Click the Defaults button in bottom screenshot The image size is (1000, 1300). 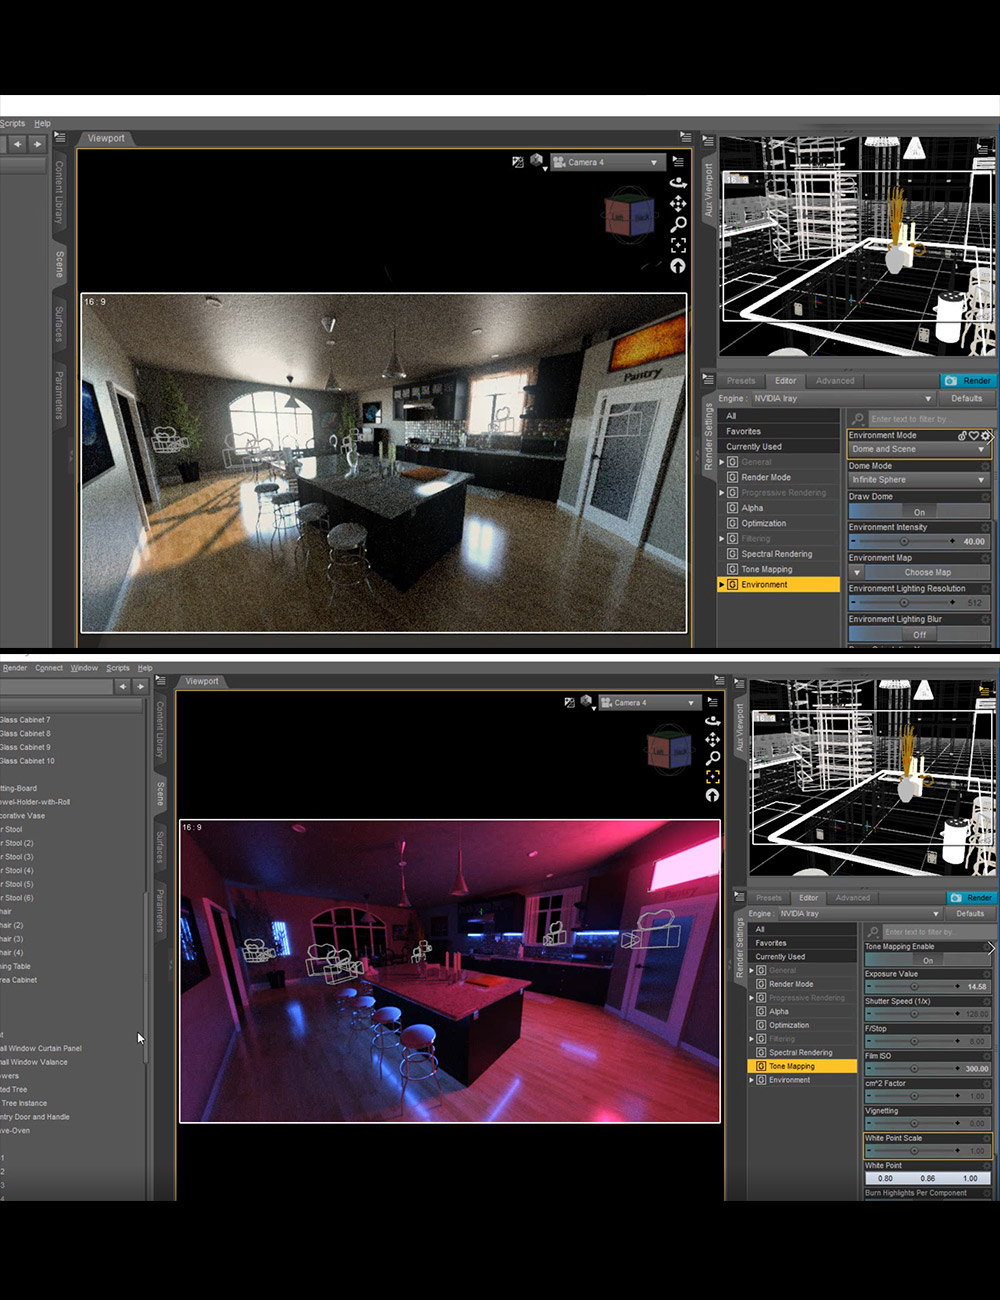pyautogui.click(x=970, y=913)
